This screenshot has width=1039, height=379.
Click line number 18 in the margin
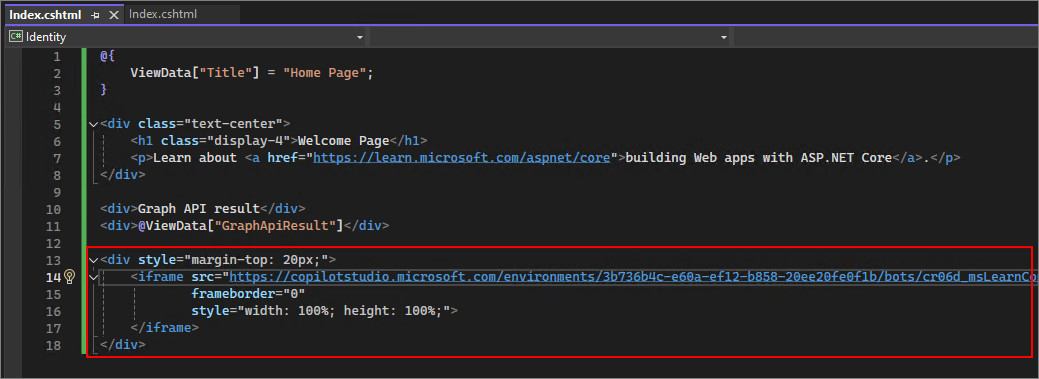tap(54, 345)
